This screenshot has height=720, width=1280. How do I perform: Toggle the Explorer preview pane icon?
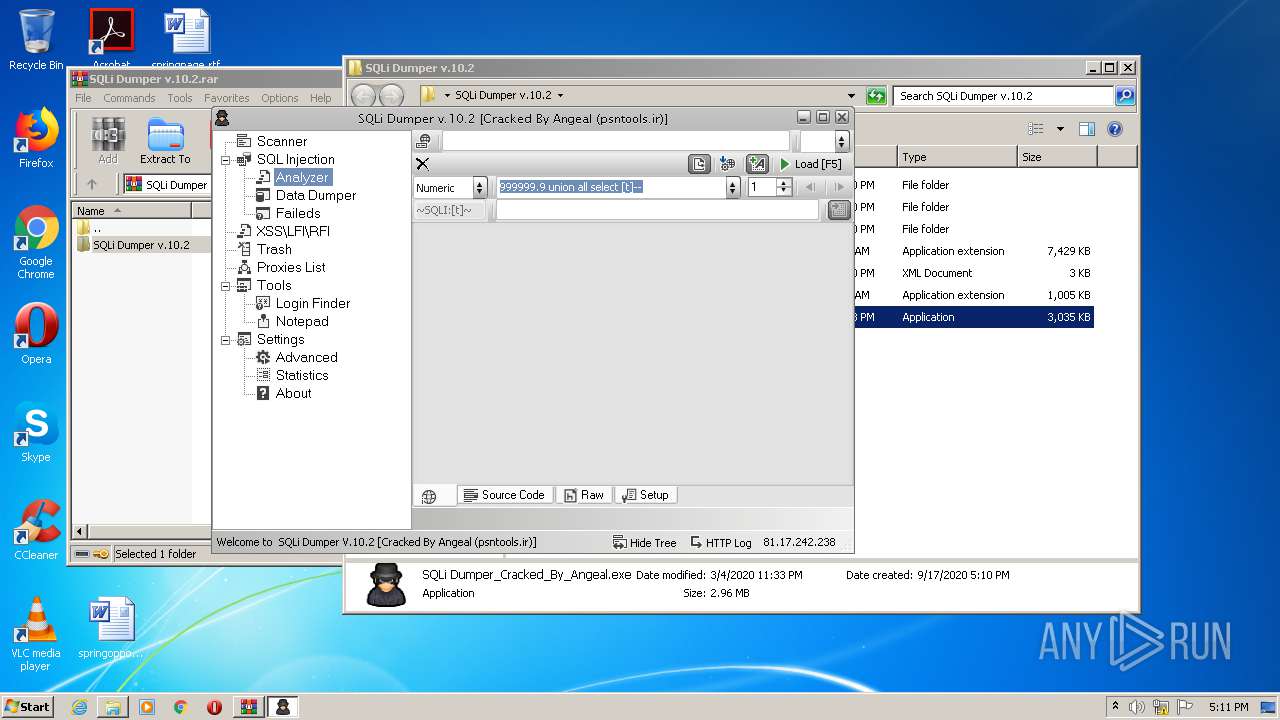click(x=1087, y=129)
